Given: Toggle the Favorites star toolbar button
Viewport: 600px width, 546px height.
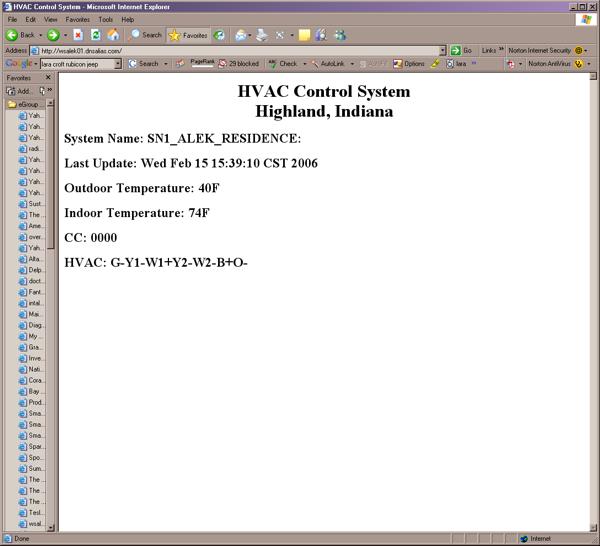Looking at the screenshot, I should pos(187,35).
